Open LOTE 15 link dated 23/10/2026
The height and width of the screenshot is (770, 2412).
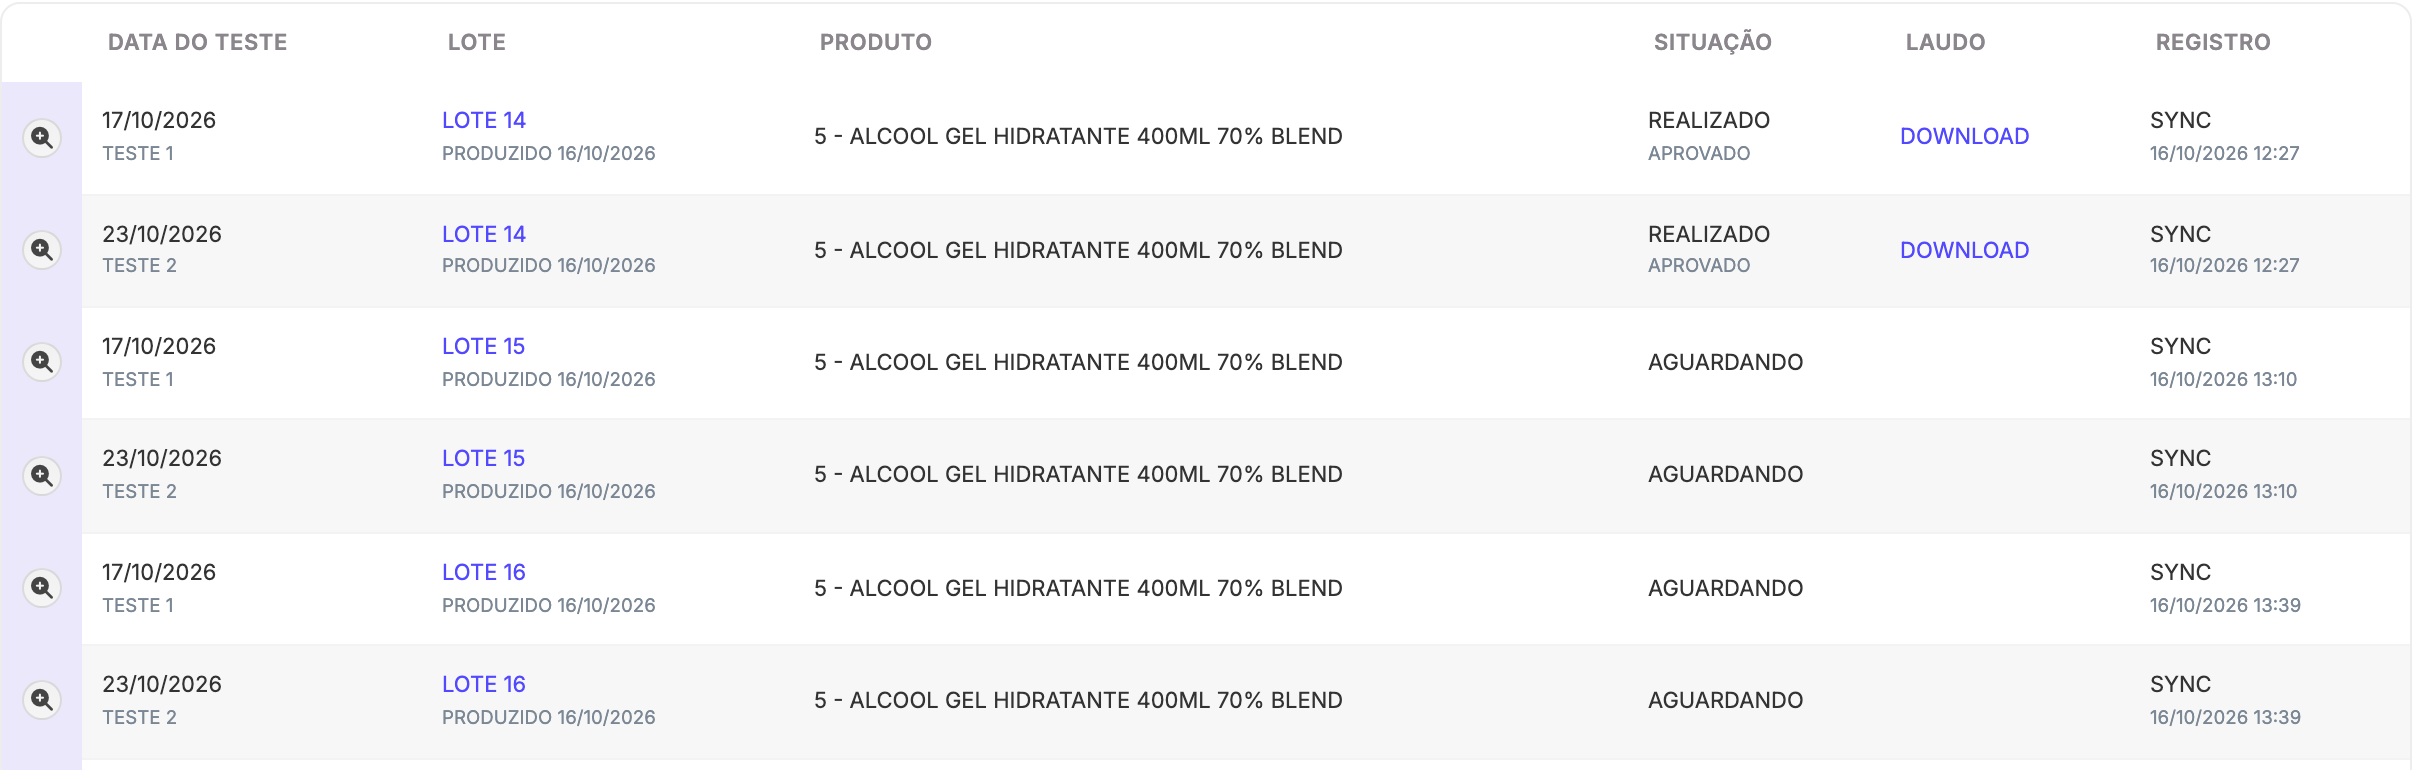click(484, 458)
